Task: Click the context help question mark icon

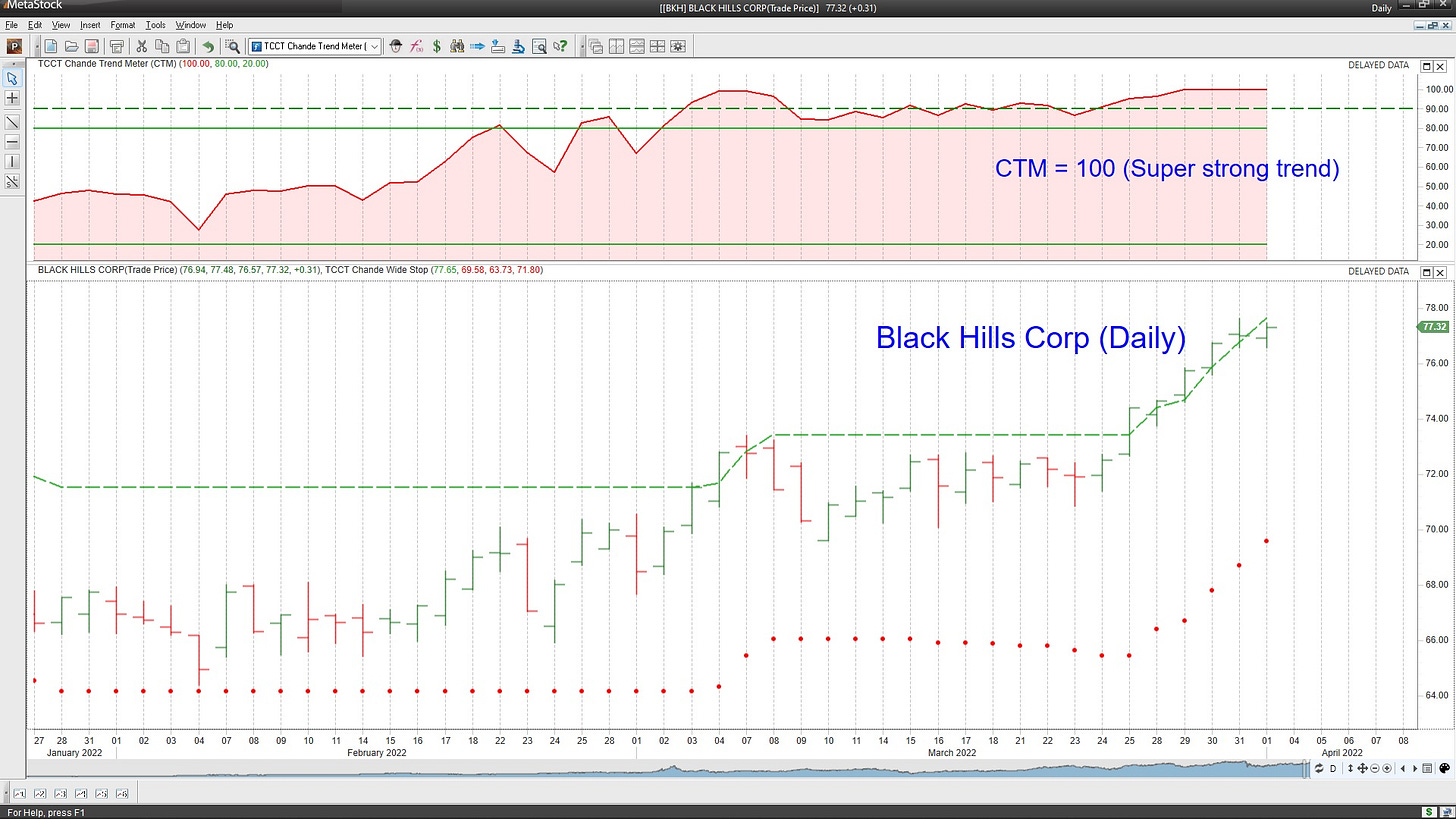Action: pyautogui.click(x=561, y=46)
